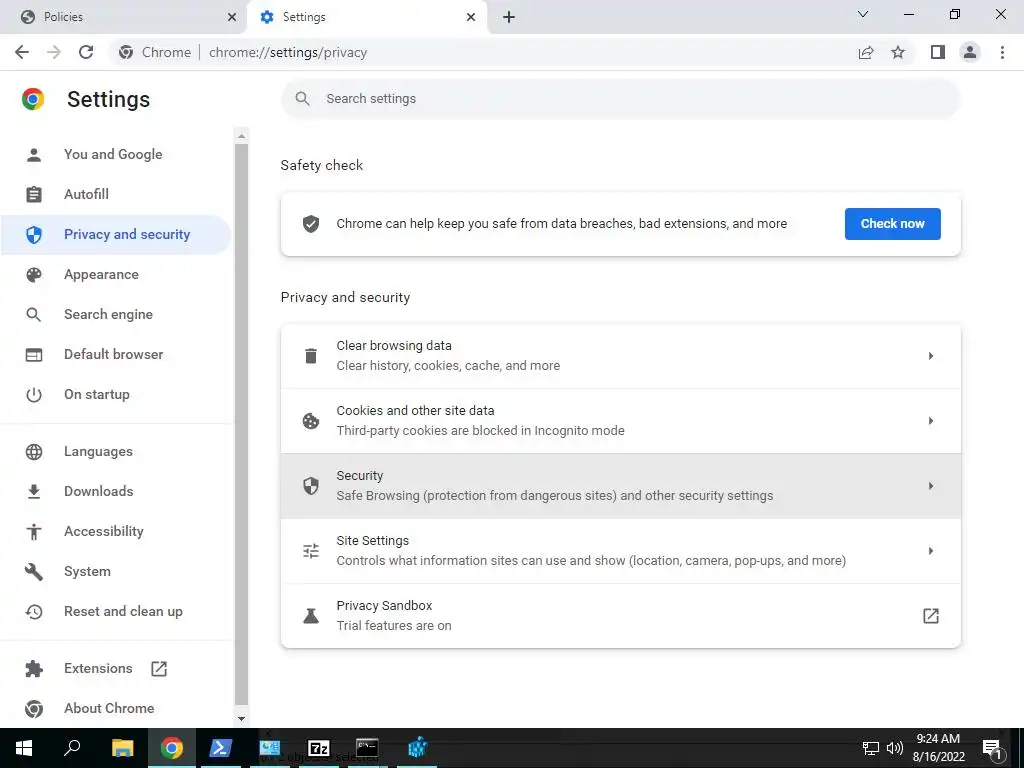Click the Search settings input field

click(x=620, y=99)
